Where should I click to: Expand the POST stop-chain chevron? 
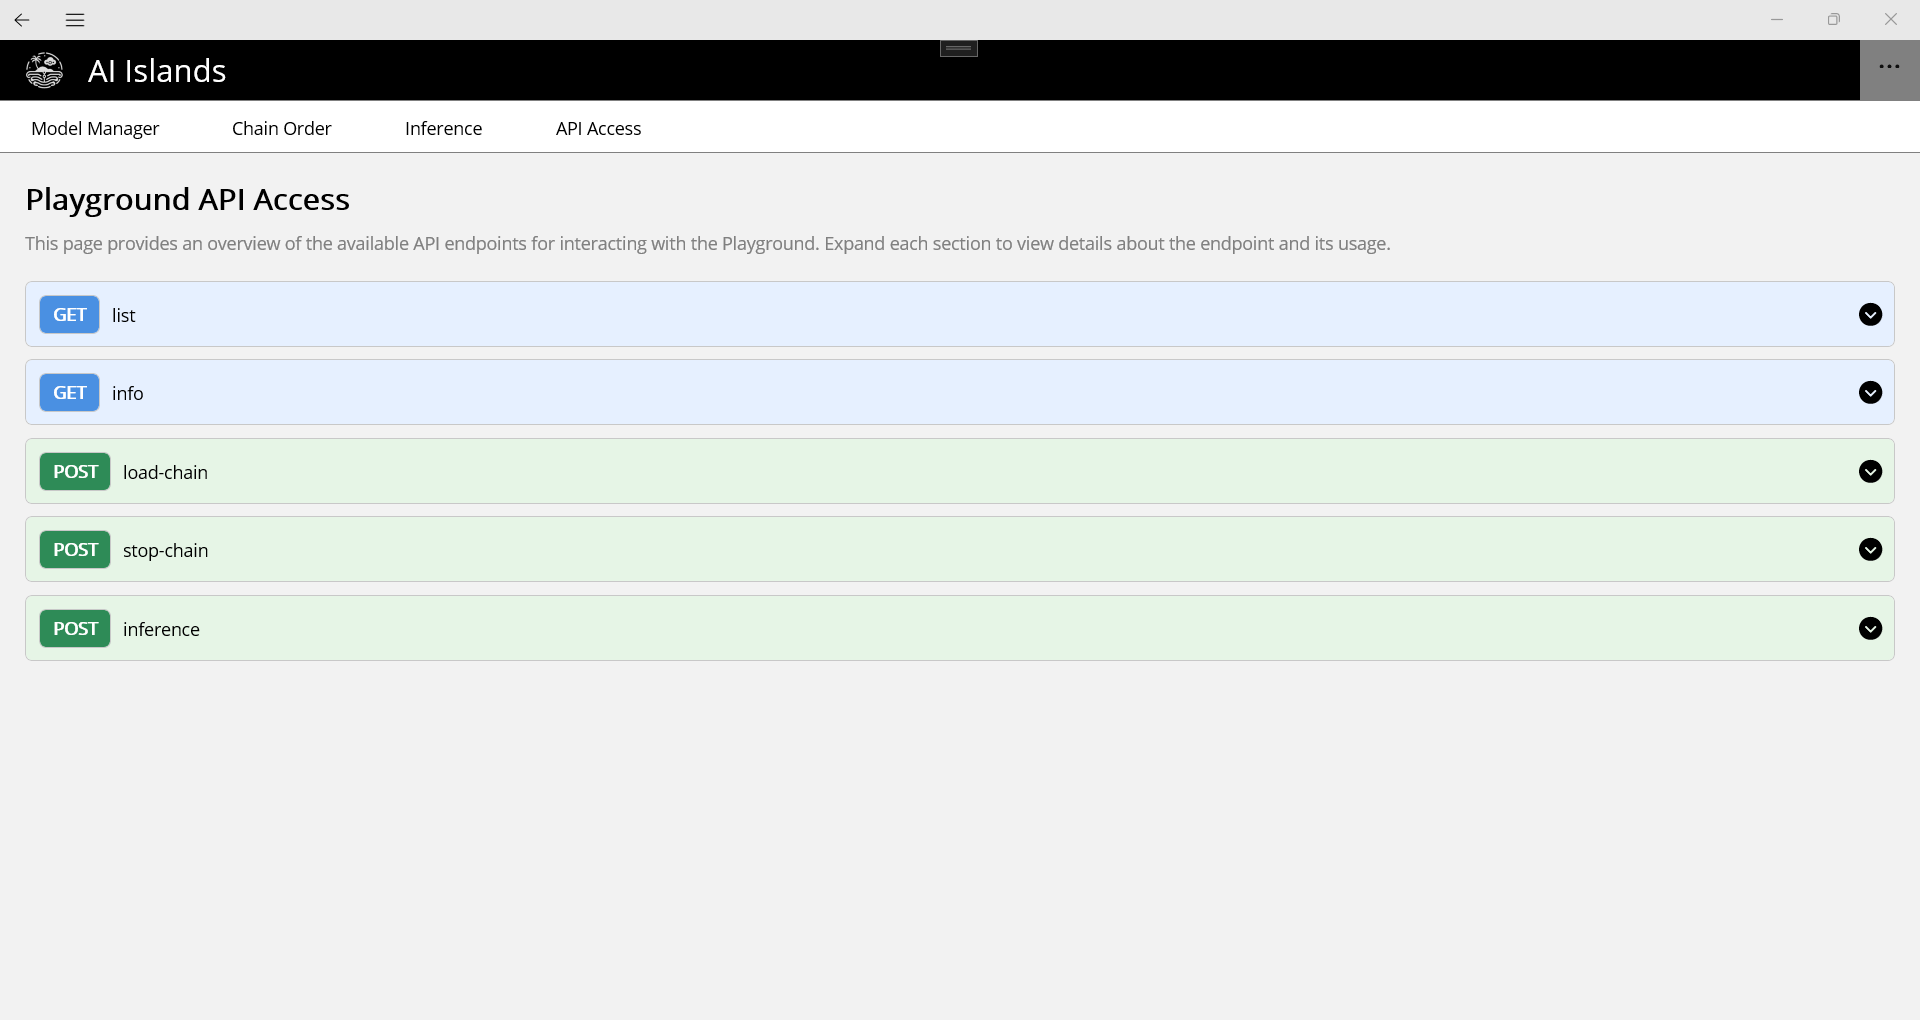(x=1870, y=549)
